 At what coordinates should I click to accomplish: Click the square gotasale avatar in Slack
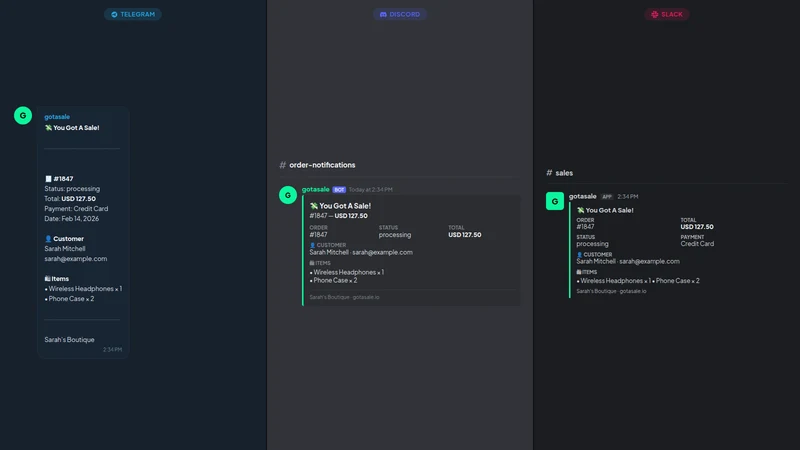555,201
